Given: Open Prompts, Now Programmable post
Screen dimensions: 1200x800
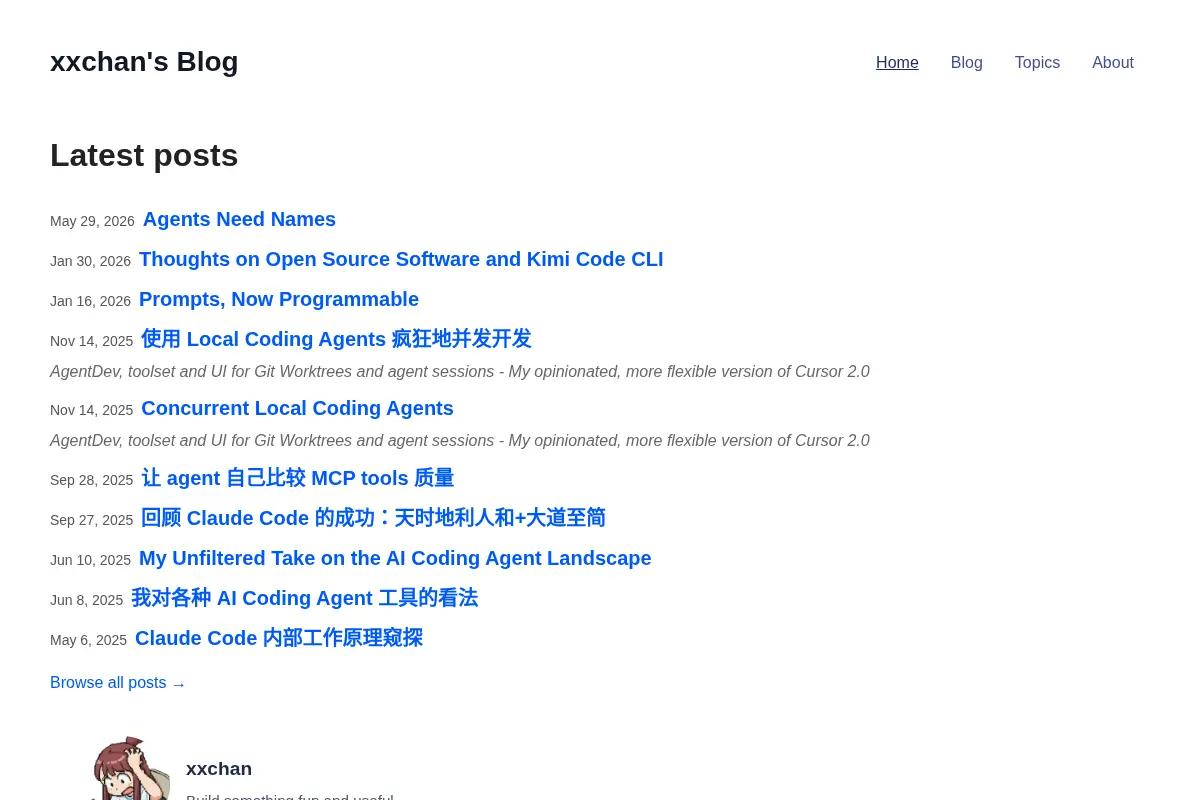Looking at the screenshot, I should [x=279, y=299].
